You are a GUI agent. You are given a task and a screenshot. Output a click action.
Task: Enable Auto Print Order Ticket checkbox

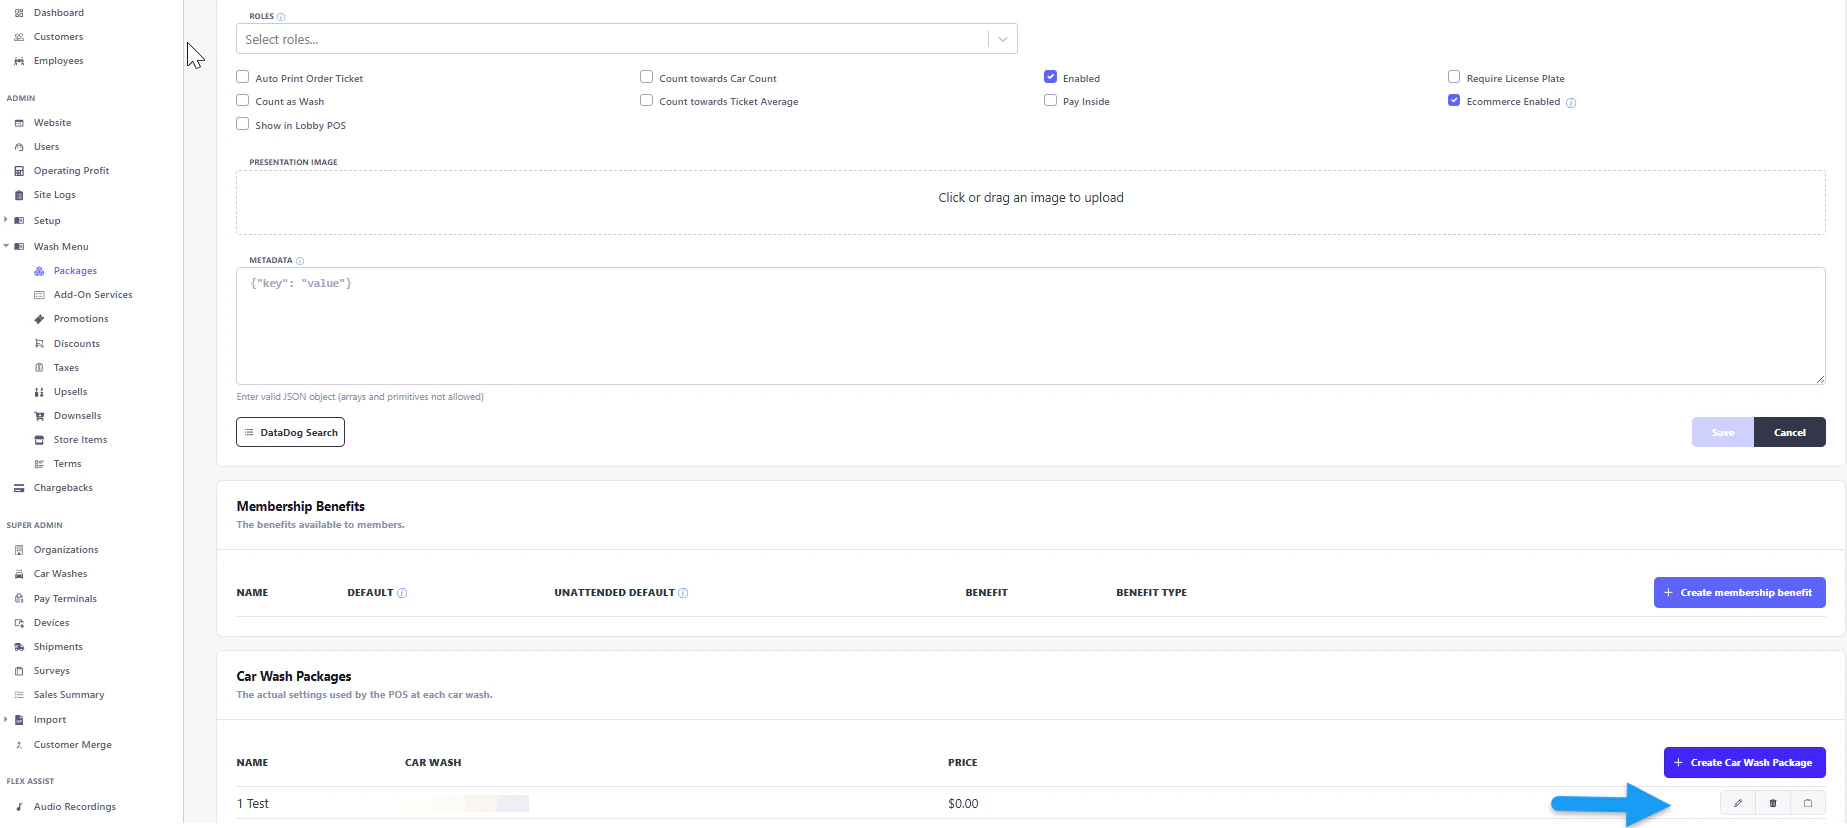coord(242,77)
